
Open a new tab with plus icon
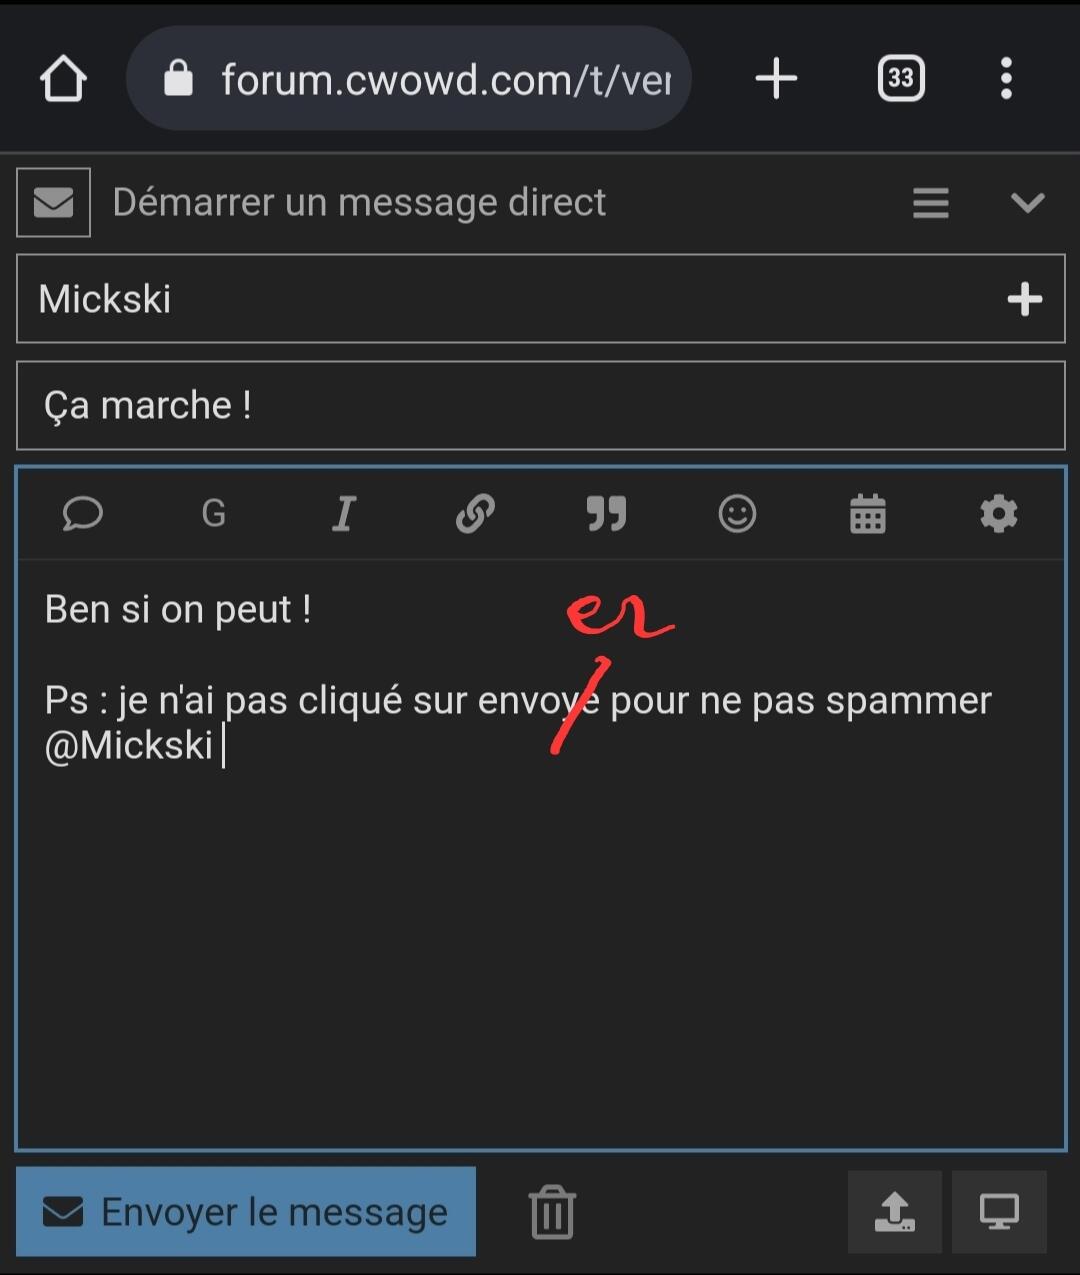pyautogui.click(x=776, y=78)
